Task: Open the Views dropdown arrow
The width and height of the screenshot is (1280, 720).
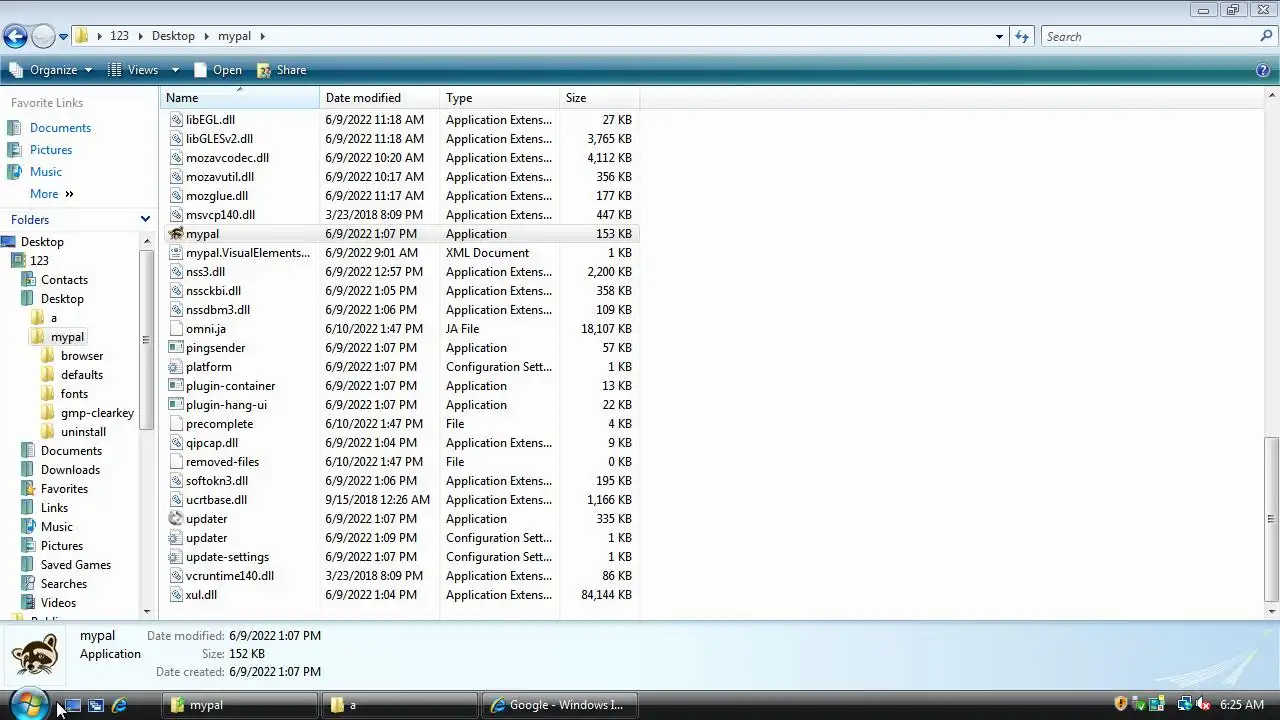Action: [175, 70]
